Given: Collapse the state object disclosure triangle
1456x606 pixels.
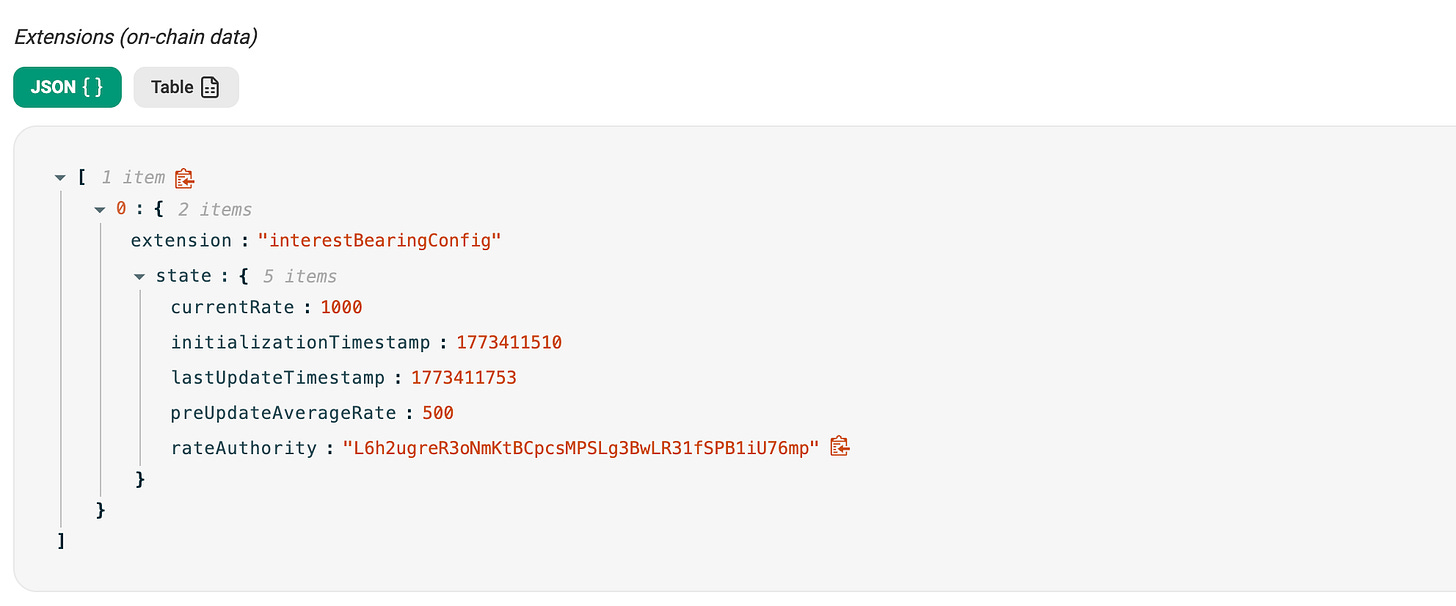Looking at the screenshot, I should point(138,275).
